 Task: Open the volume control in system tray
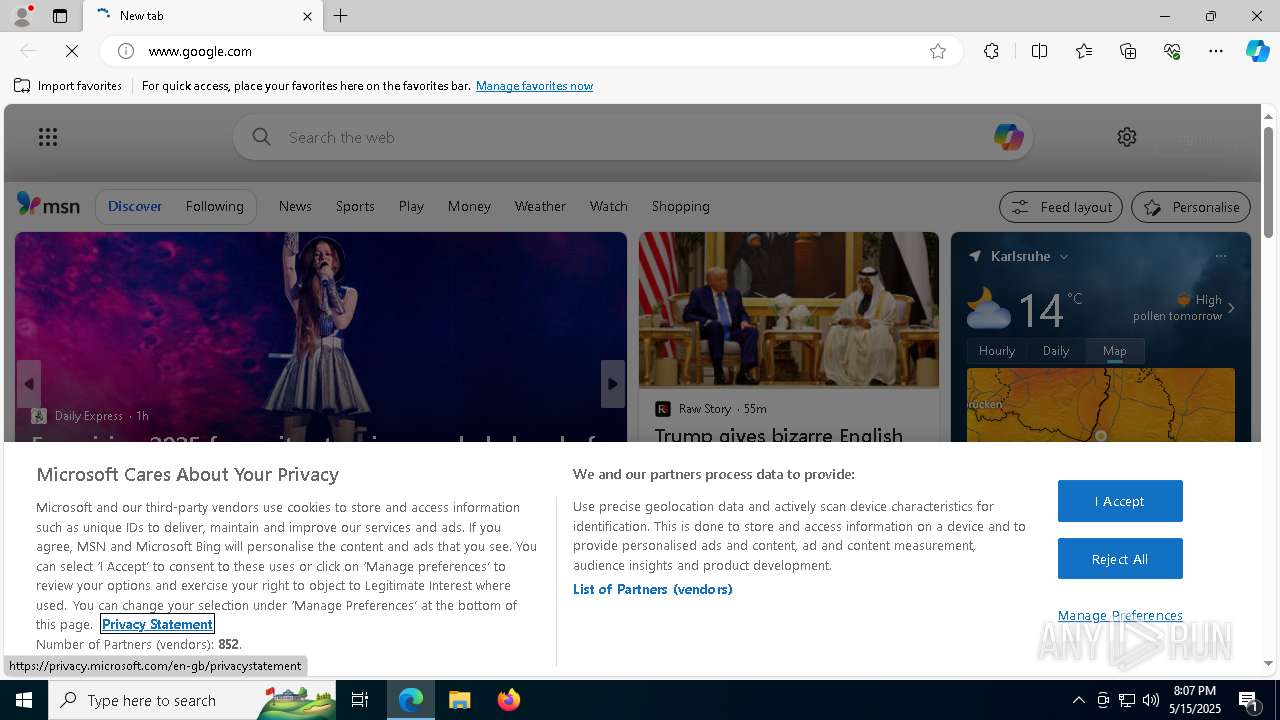pyautogui.click(x=1151, y=700)
